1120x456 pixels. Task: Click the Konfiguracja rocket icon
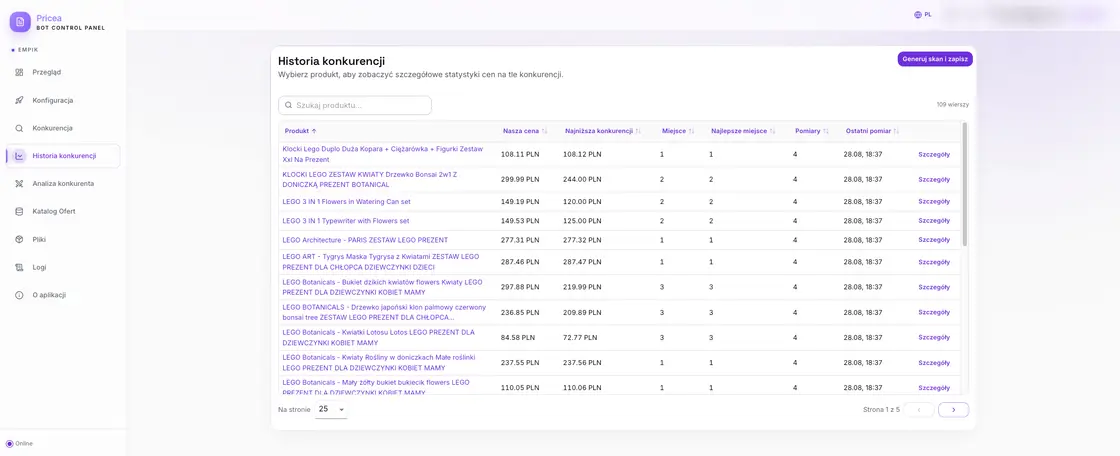point(19,100)
